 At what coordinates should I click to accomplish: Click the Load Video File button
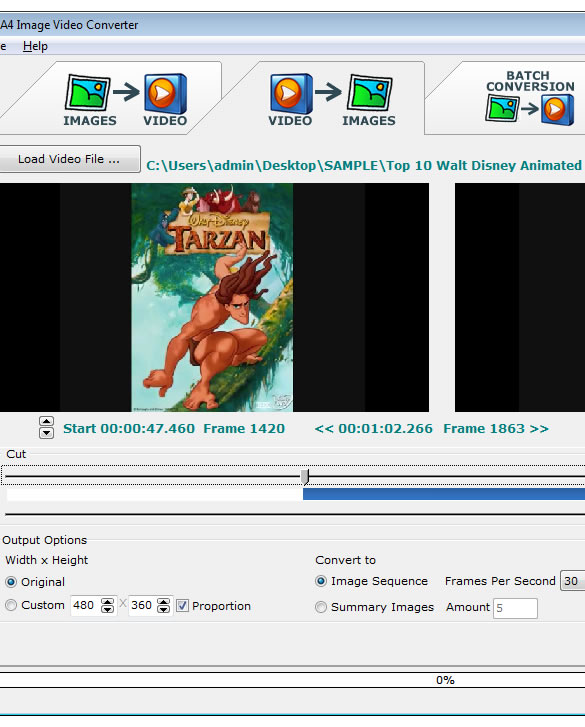click(x=69, y=159)
